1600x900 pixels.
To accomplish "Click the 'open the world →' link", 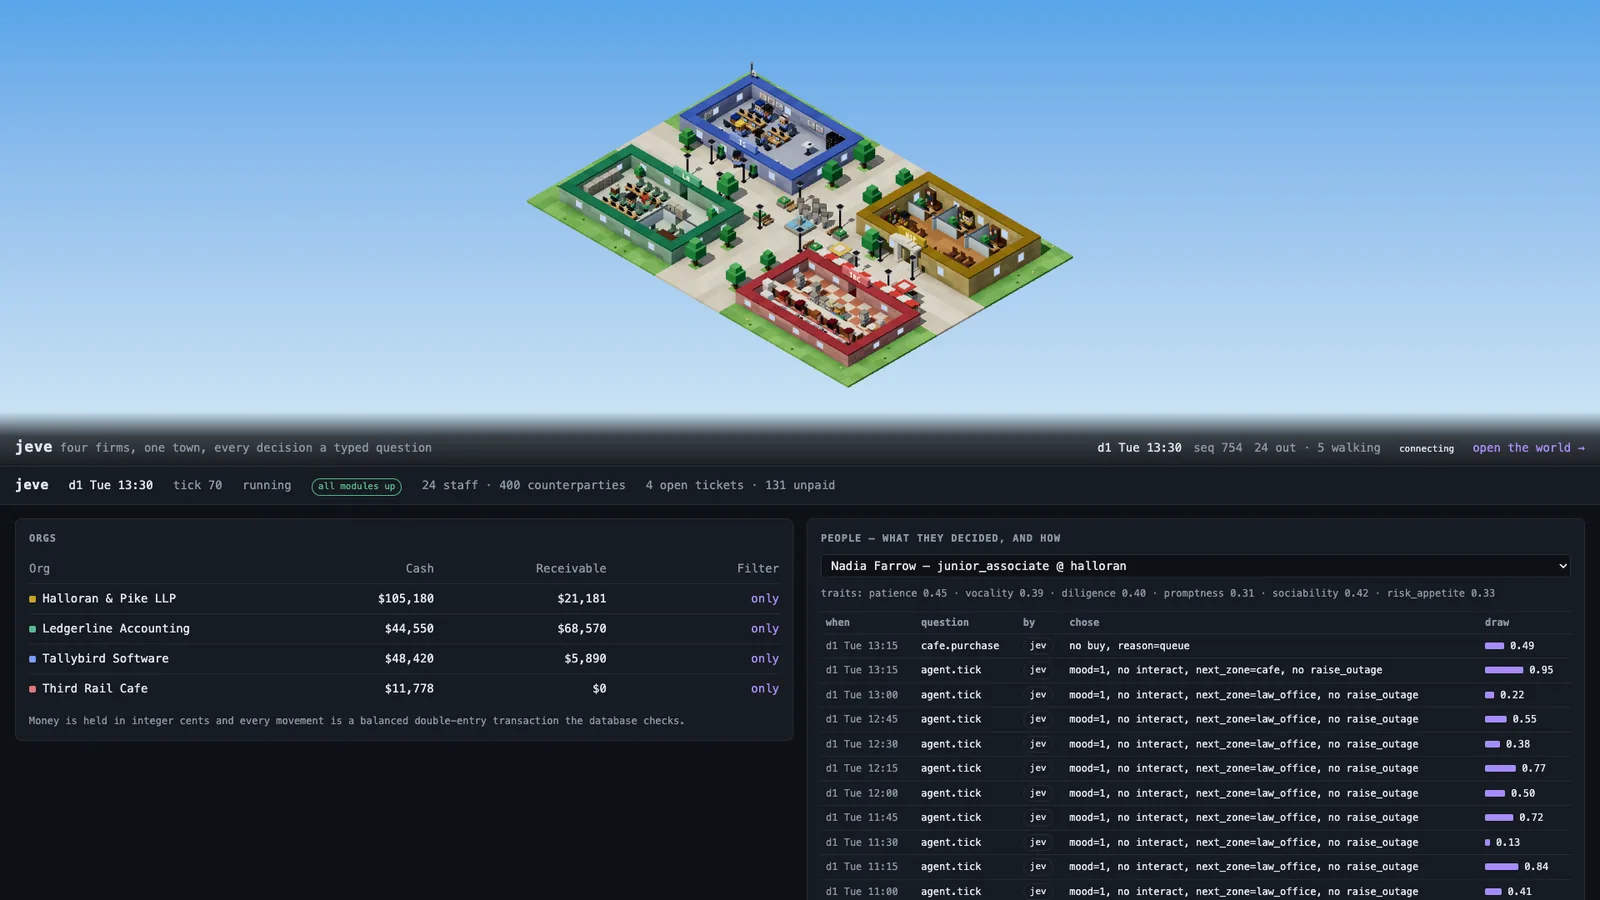I will [x=1528, y=448].
